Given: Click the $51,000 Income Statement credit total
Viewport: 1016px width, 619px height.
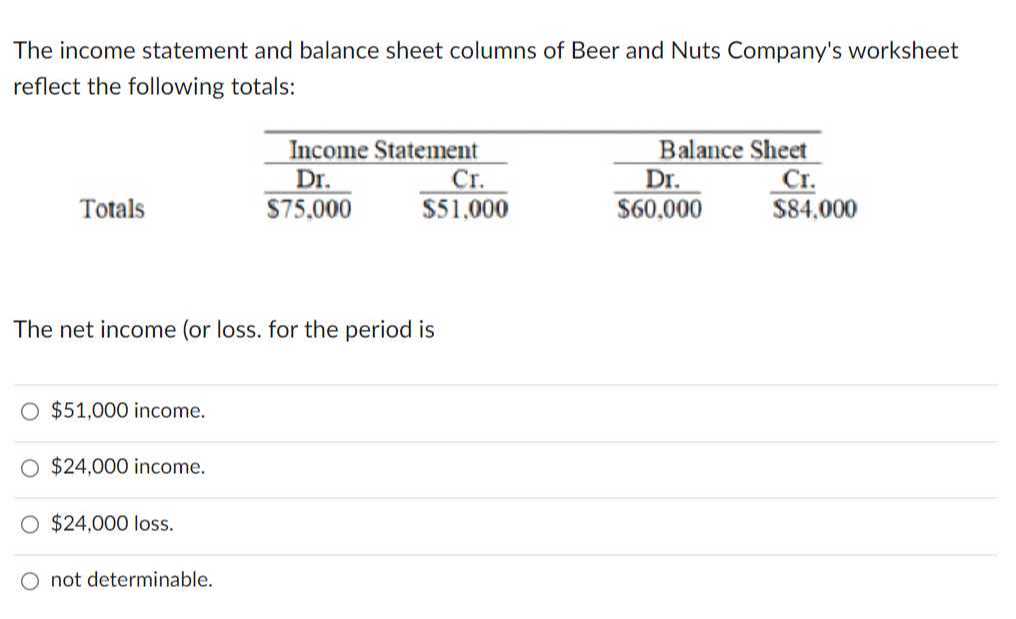Looking at the screenshot, I should (465, 209).
